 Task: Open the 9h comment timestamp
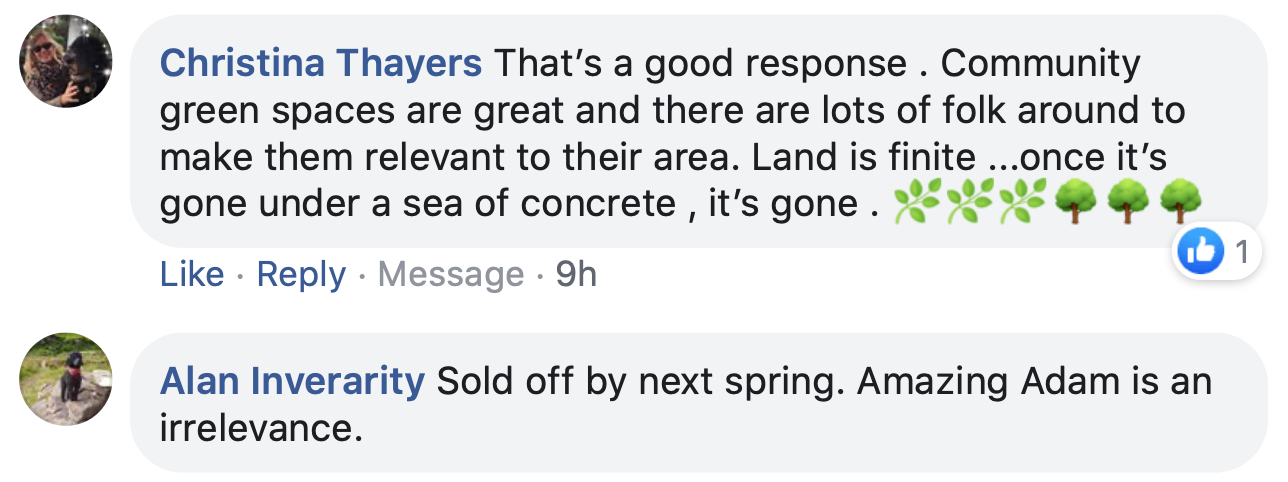(576, 274)
